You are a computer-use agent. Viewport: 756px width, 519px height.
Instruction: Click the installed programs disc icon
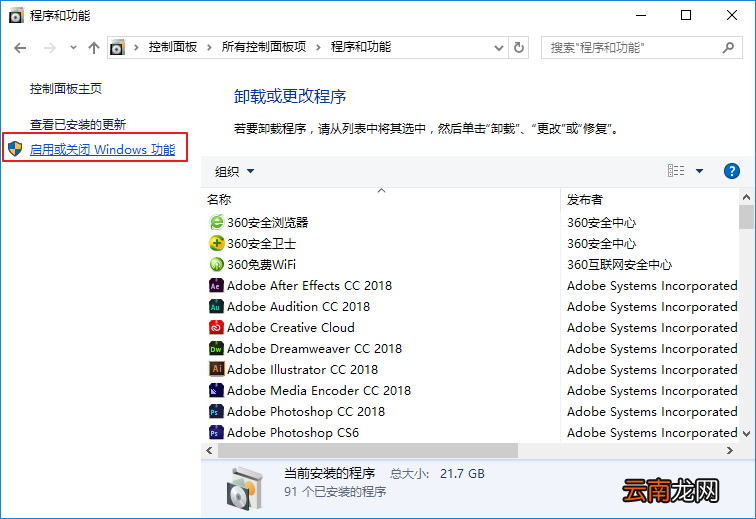coord(245,489)
